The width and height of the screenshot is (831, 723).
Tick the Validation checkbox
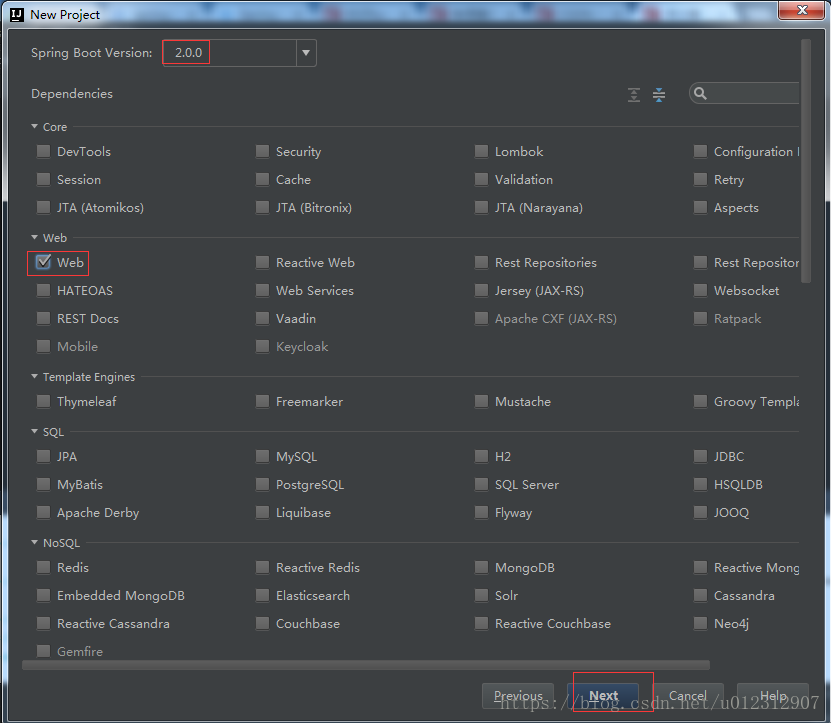tap(481, 180)
